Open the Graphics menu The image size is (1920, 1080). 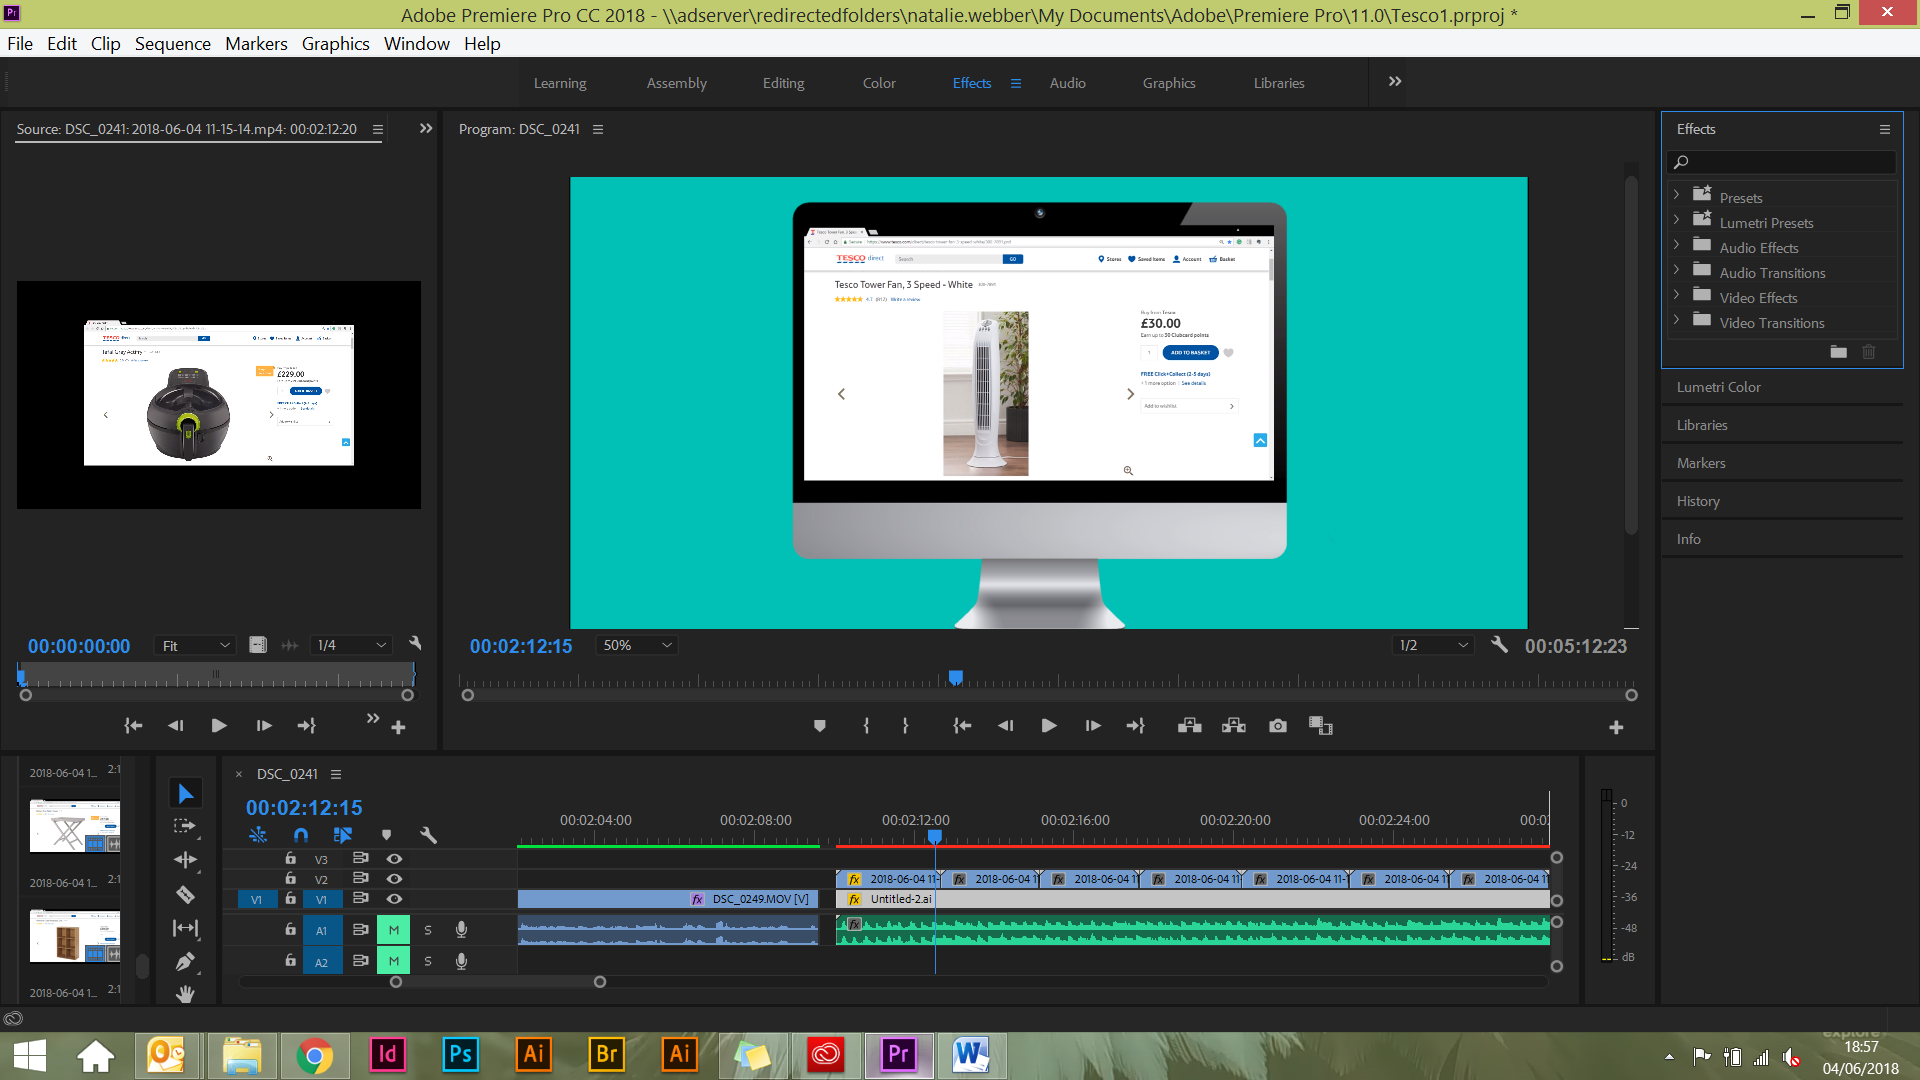[x=336, y=44]
